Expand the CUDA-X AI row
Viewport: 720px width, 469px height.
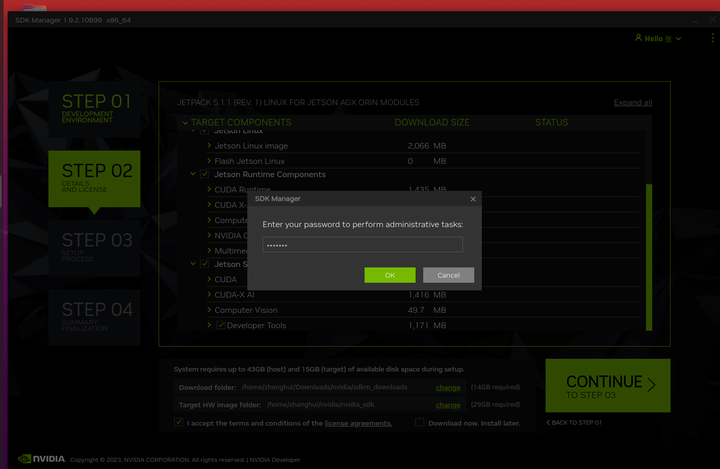(x=209, y=294)
